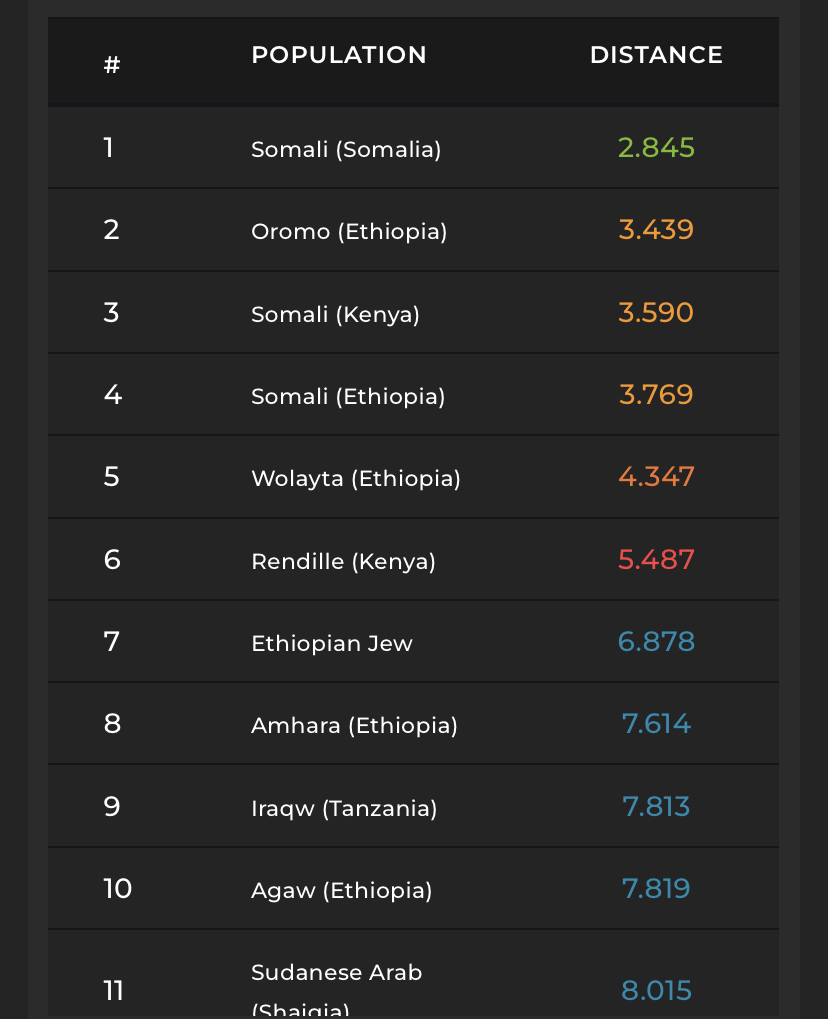This screenshot has height=1019, width=828.
Task: Open the Iraqw (Tanzania) entry
Action: point(344,808)
